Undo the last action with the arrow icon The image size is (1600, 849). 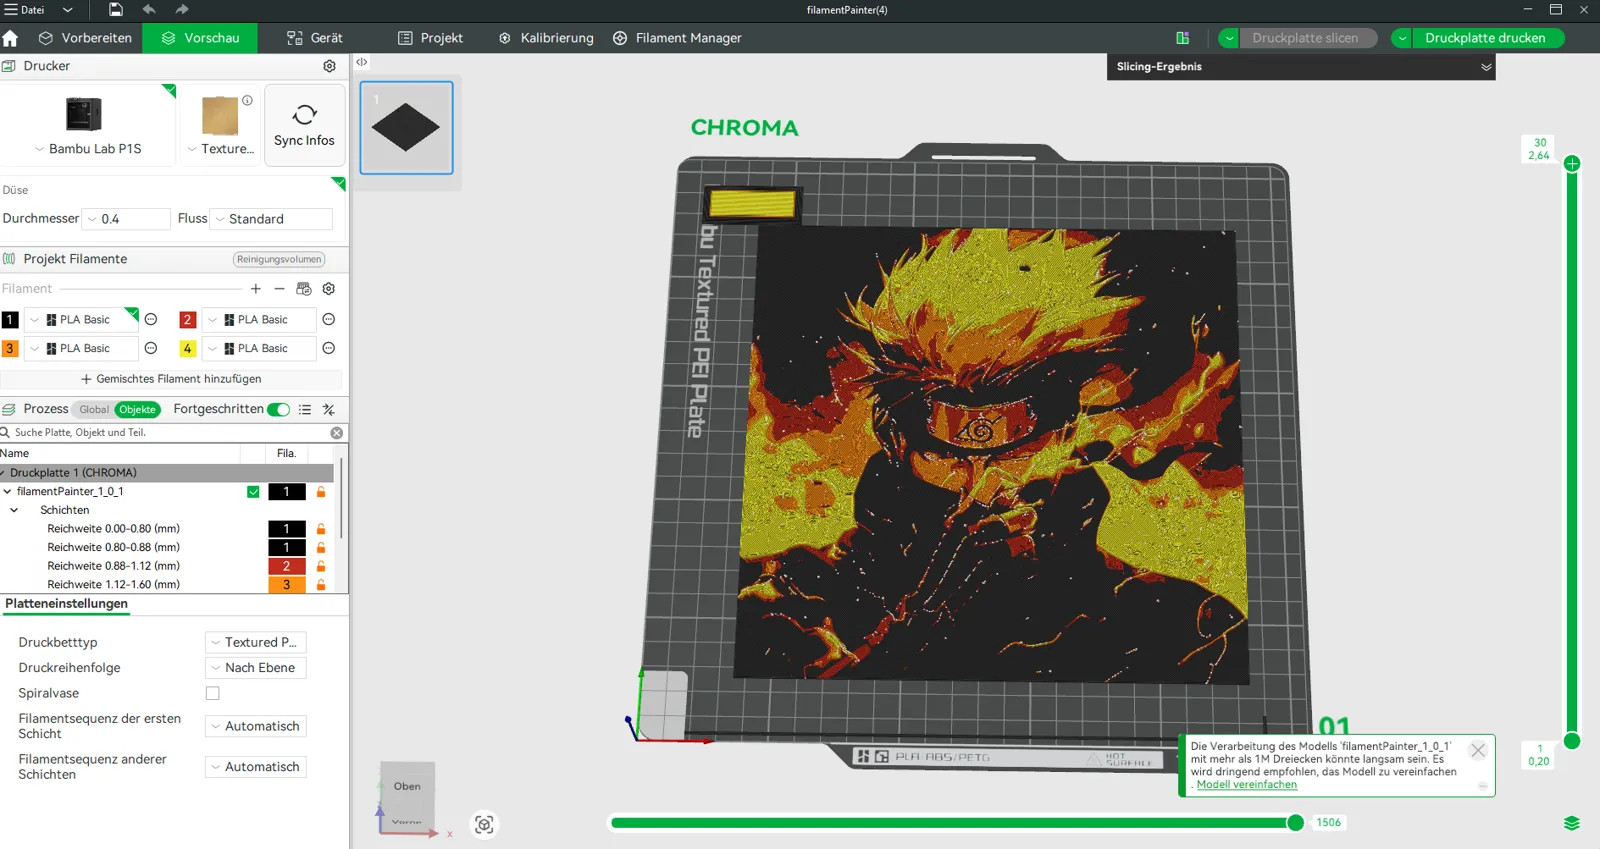149,10
